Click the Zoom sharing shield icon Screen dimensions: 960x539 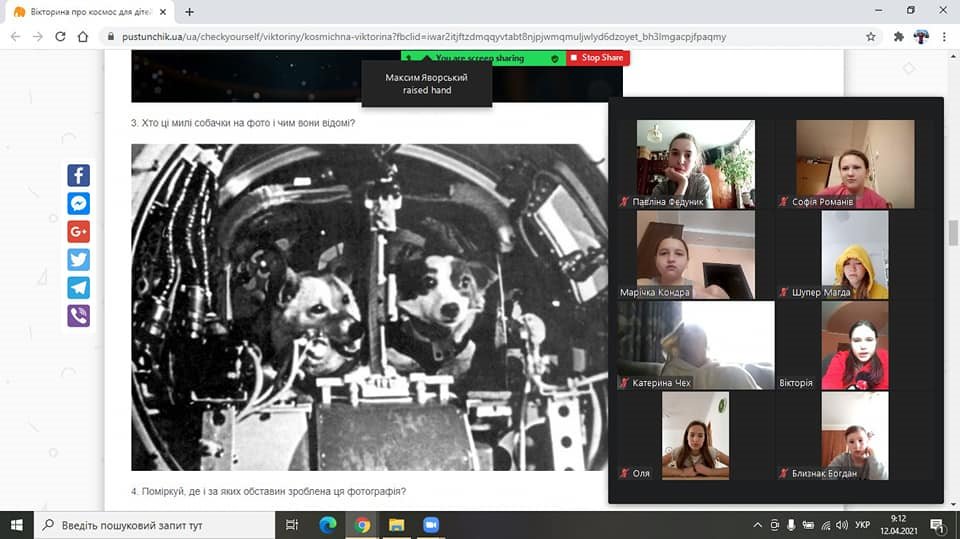tap(554, 58)
